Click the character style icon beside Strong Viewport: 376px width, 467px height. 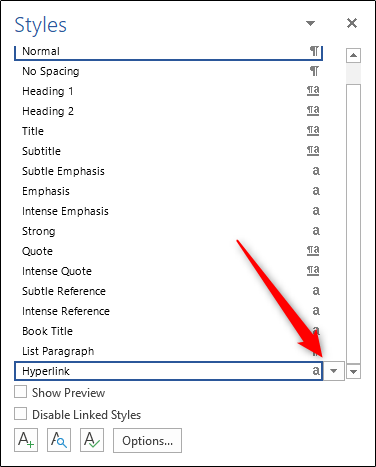pyautogui.click(x=316, y=231)
